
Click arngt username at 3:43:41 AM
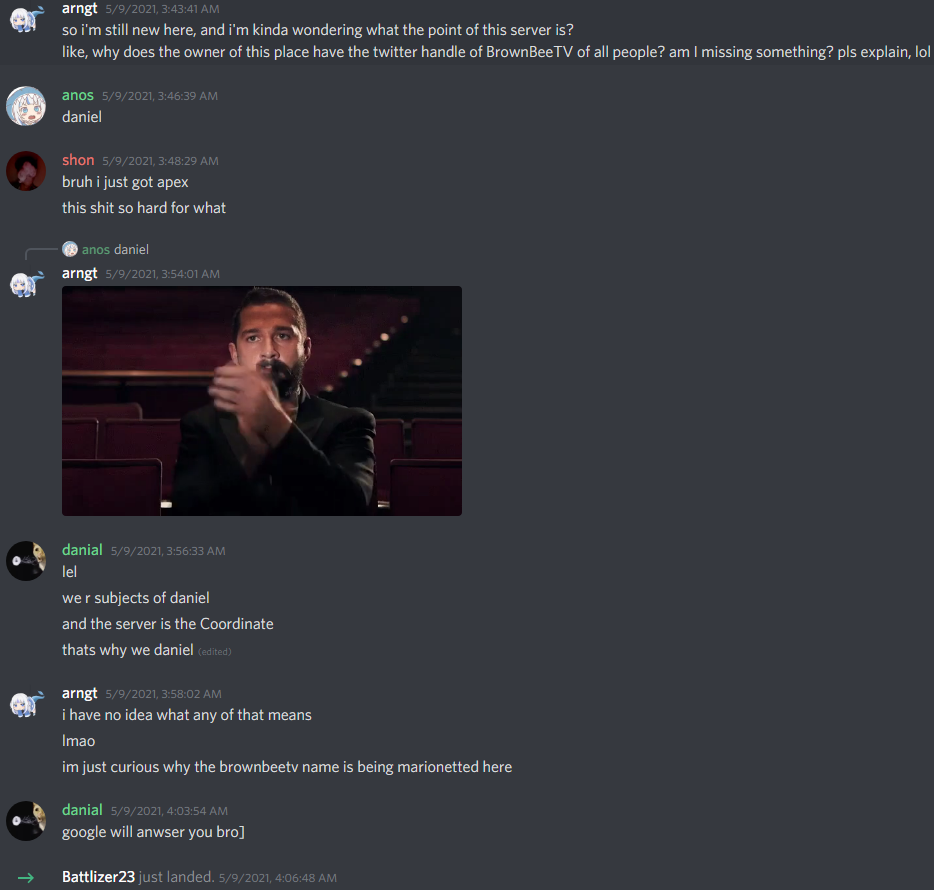coord(80,9)
